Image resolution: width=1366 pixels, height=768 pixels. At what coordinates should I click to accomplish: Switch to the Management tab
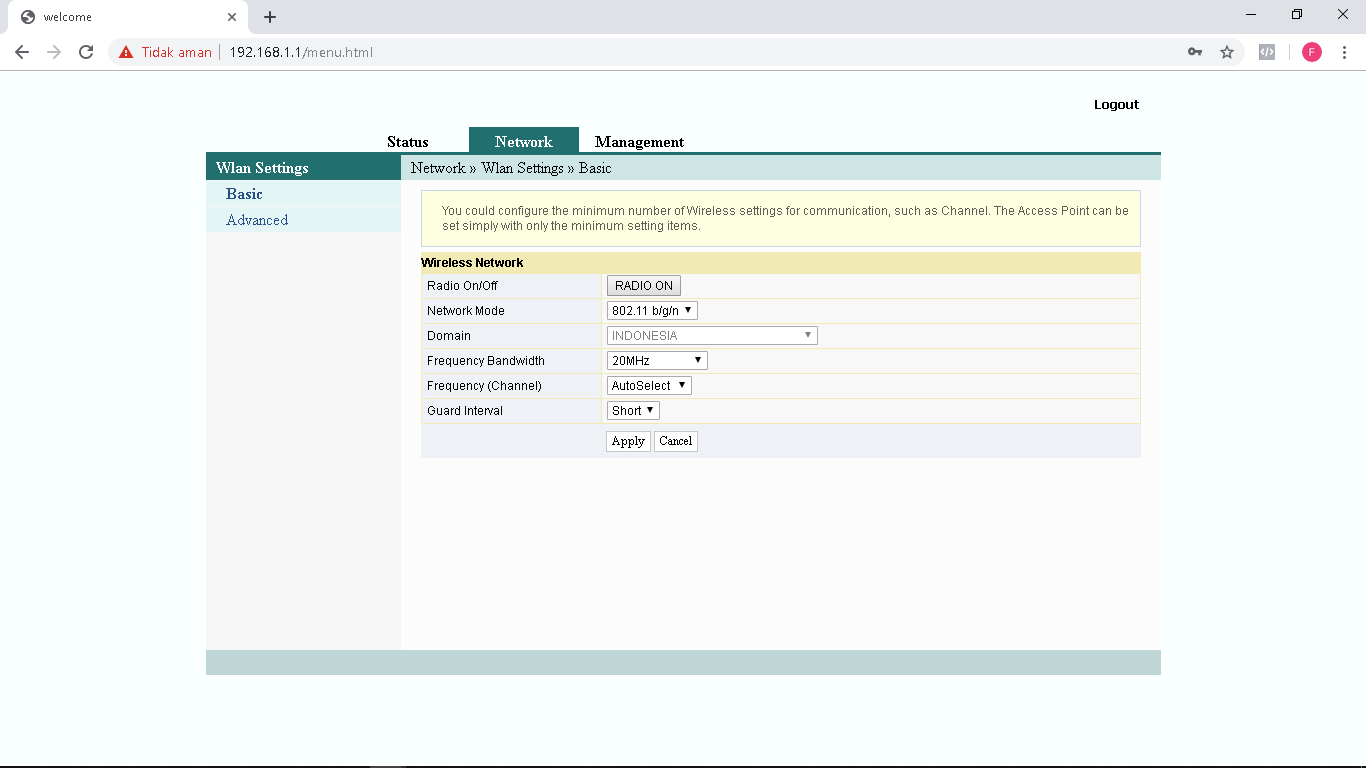click(x=639, y=142)
